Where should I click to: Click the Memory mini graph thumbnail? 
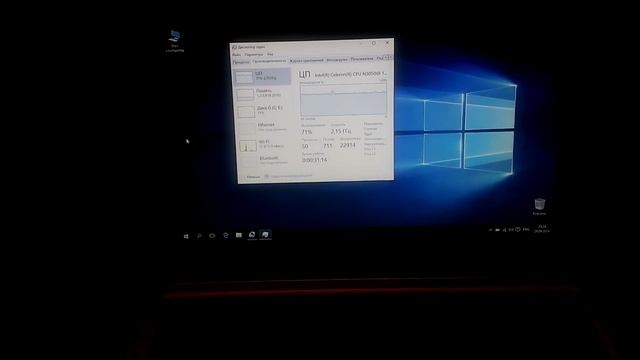point(245,94)
